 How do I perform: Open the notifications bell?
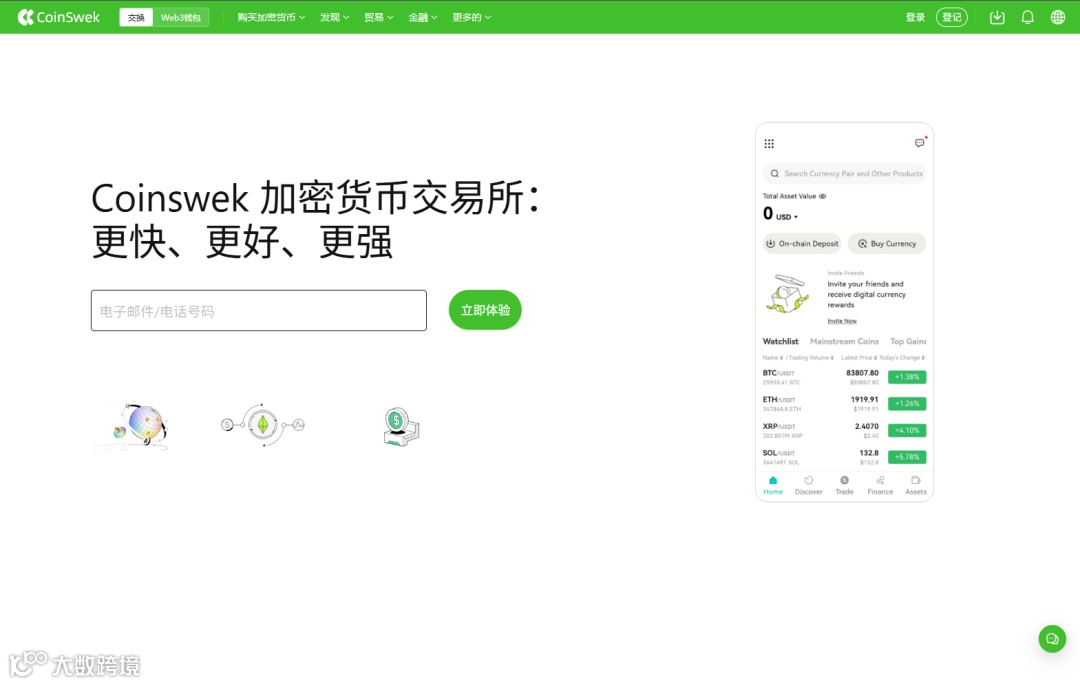pyautogui.click(x=1027, y=17)
